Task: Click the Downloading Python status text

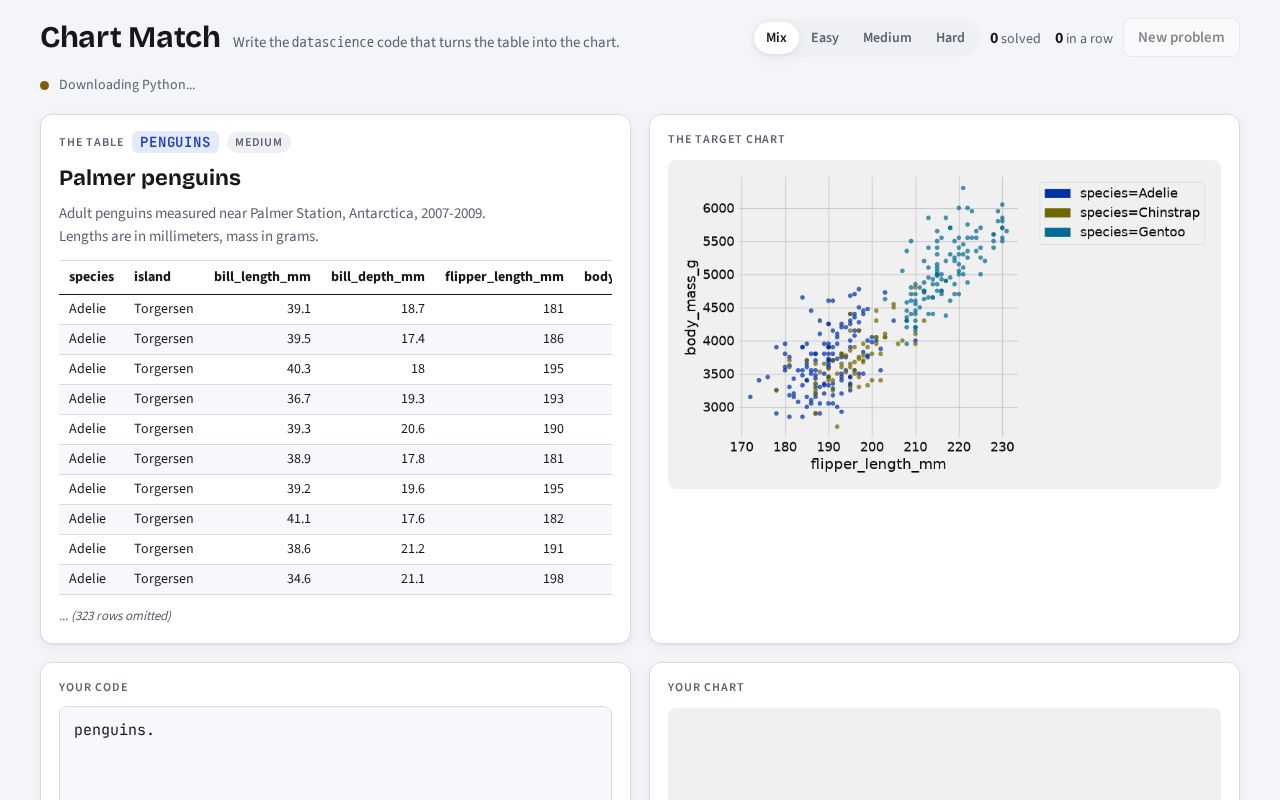Action: pyautogui.click(x=127, y=85)
